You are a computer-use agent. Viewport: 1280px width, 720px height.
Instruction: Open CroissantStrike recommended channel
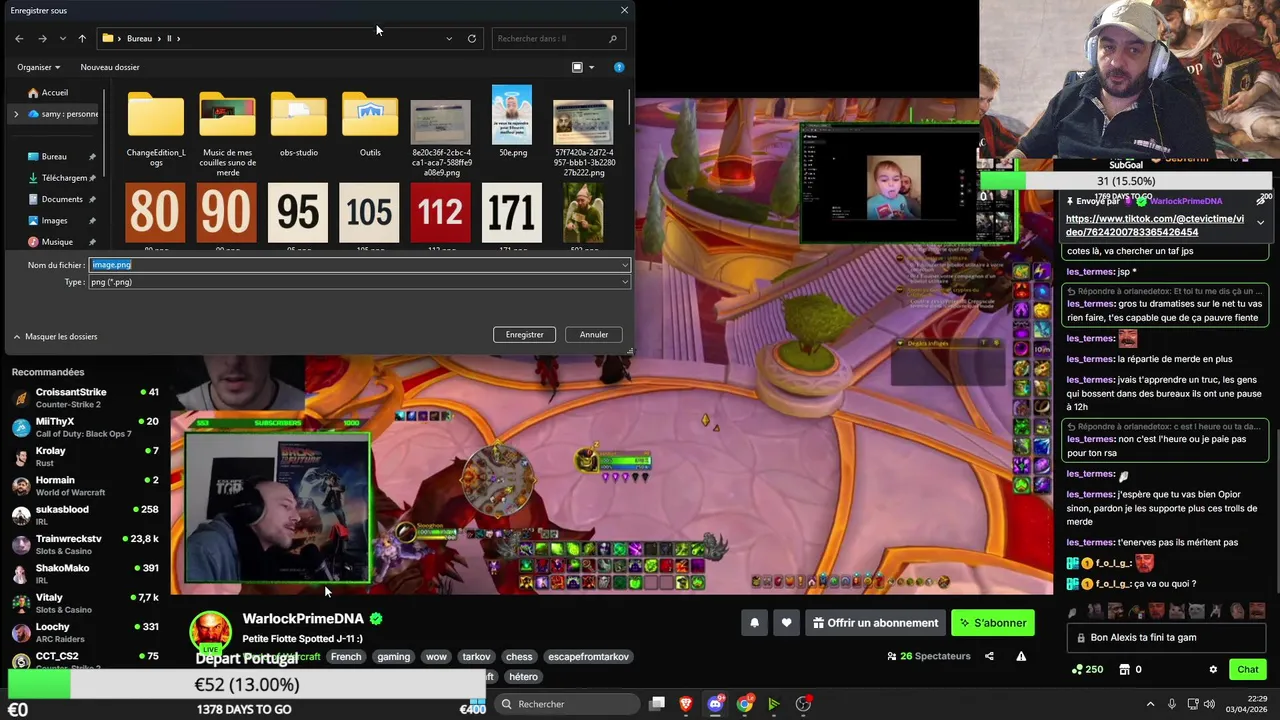pyautogui.click(x=85, y=397)
